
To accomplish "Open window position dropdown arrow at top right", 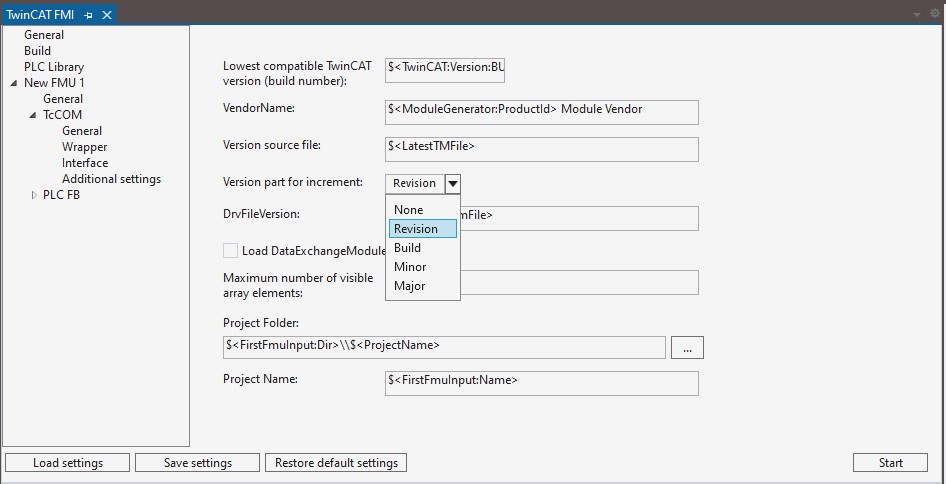I will coord(917,14).
